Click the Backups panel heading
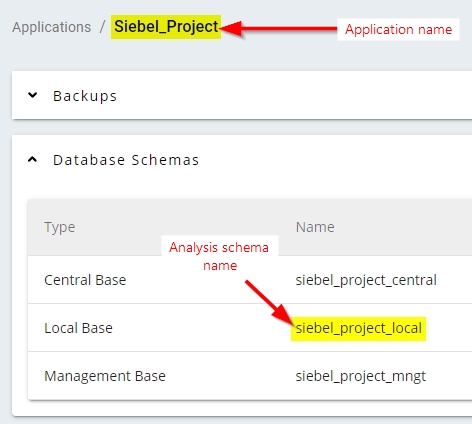Screen dimensions: 472x424 [x=85, y=96]
